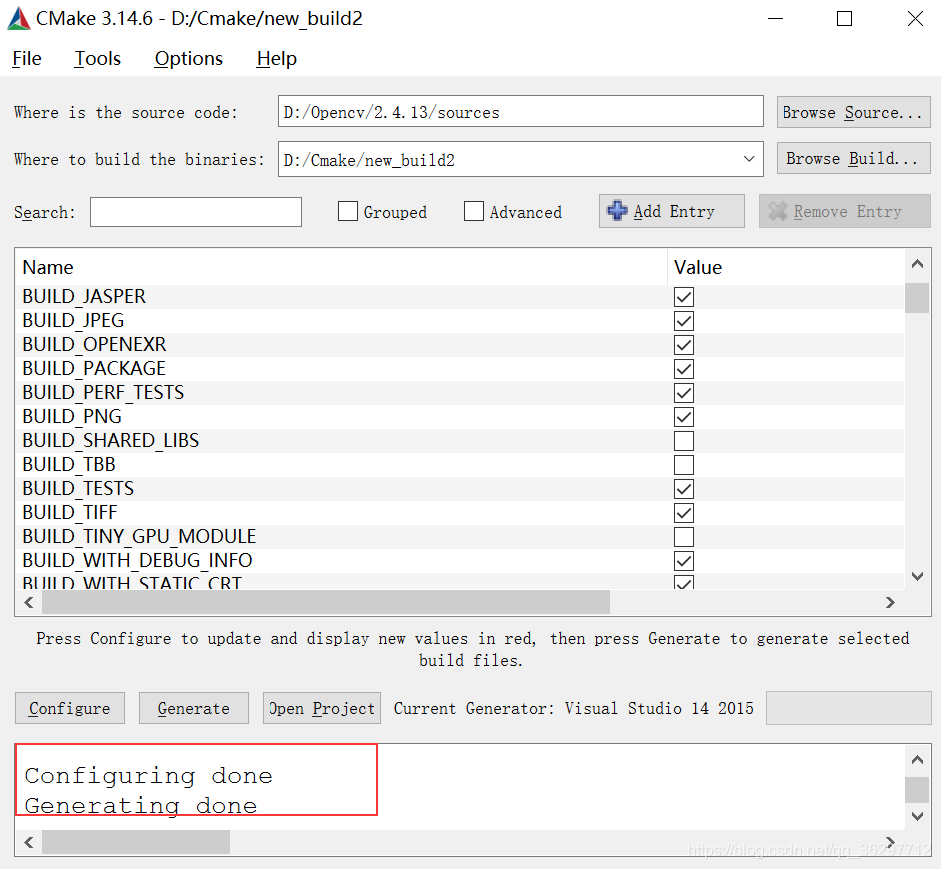
Task: Click the Browse Build button
Action: pyautogui.click(x=853, y=158)
